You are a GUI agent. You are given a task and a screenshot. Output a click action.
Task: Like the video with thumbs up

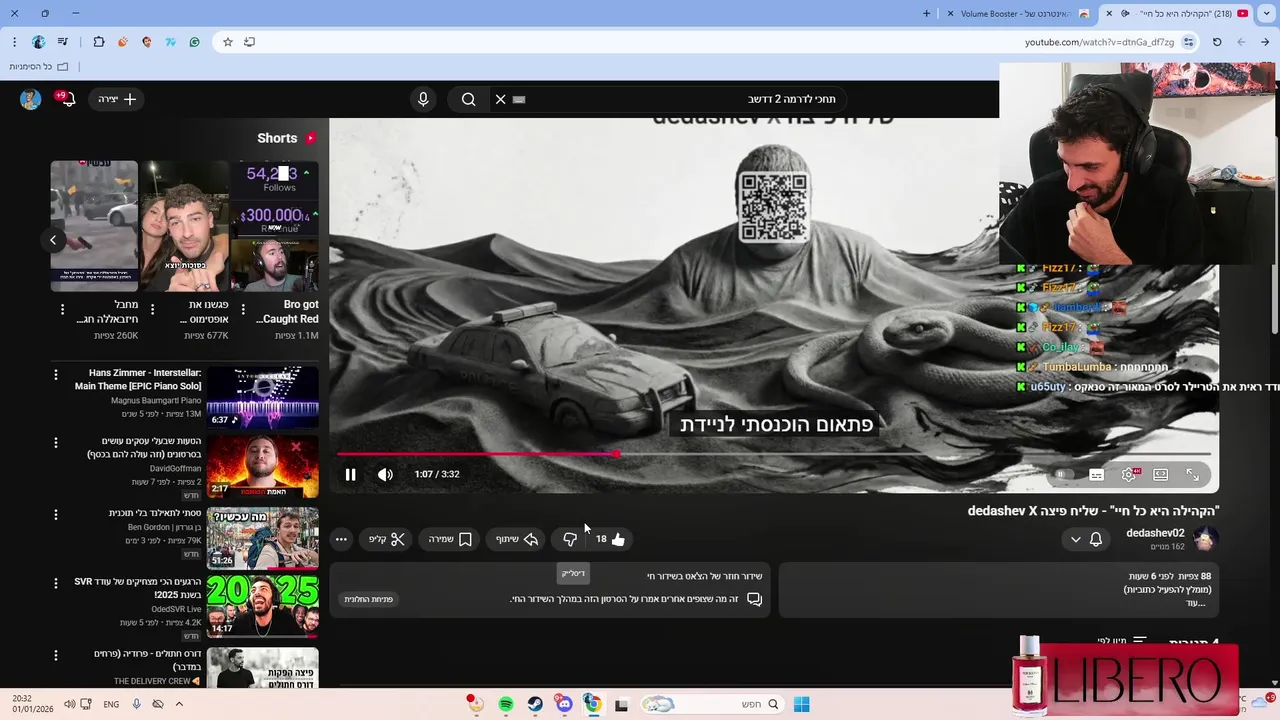[x=610, y=539]
